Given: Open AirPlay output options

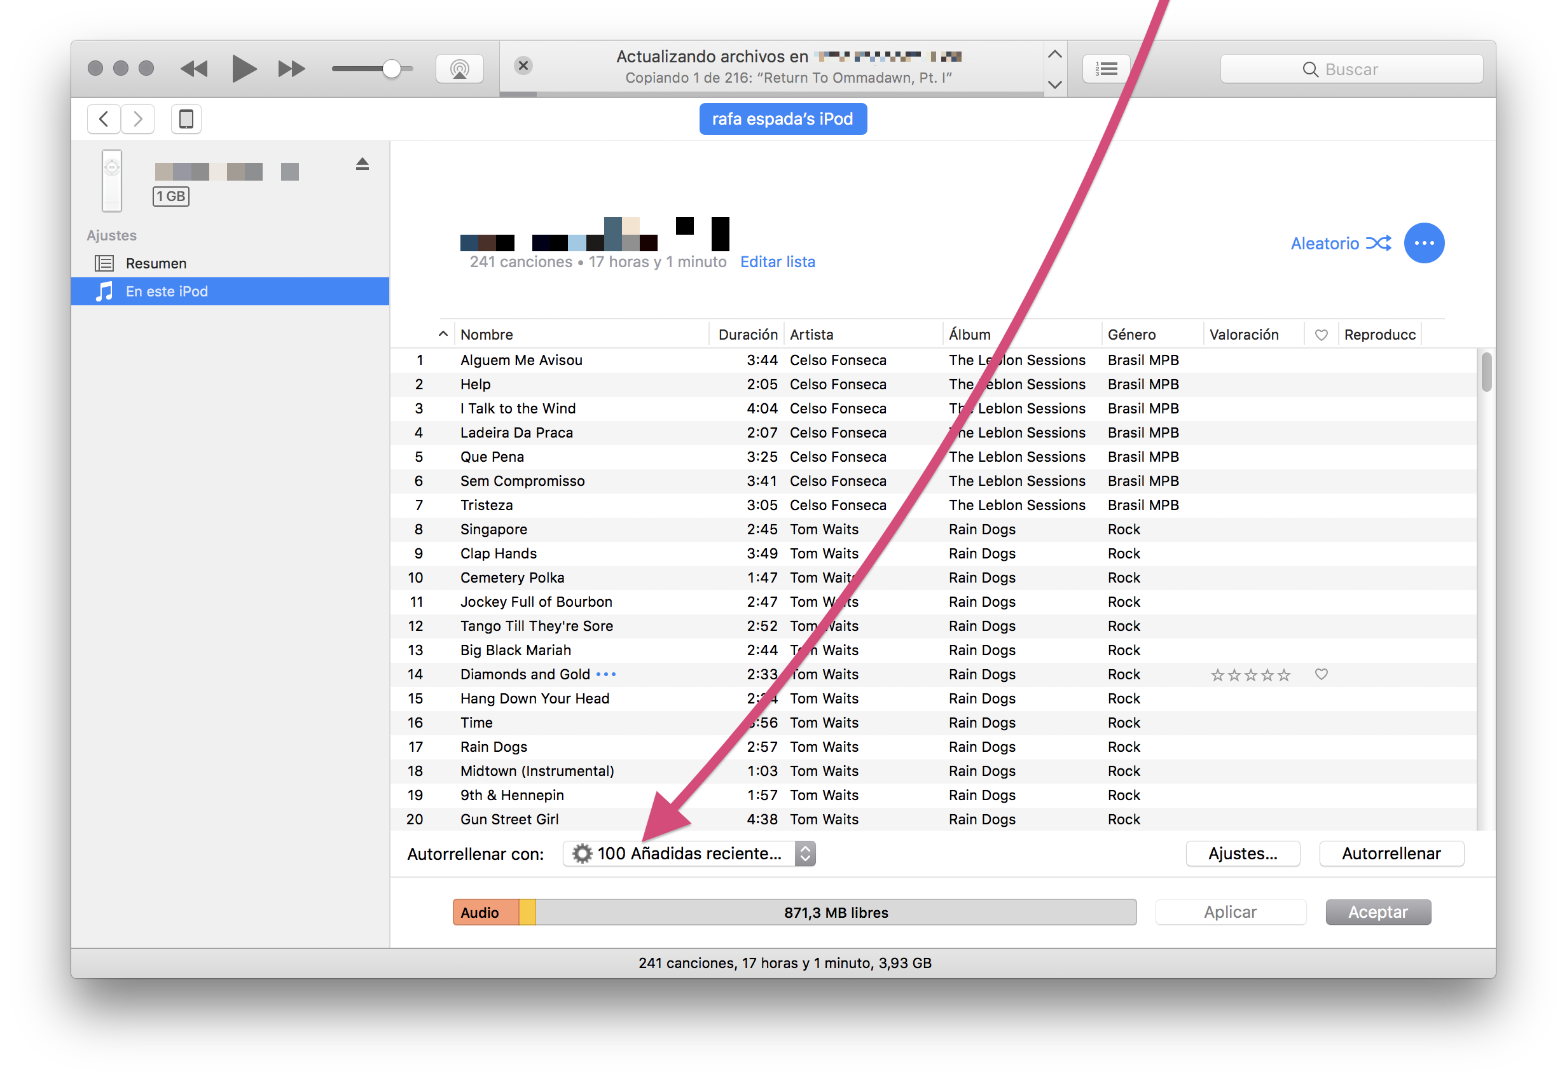Looking at the screenshot, I should click(x=460, y=69).
